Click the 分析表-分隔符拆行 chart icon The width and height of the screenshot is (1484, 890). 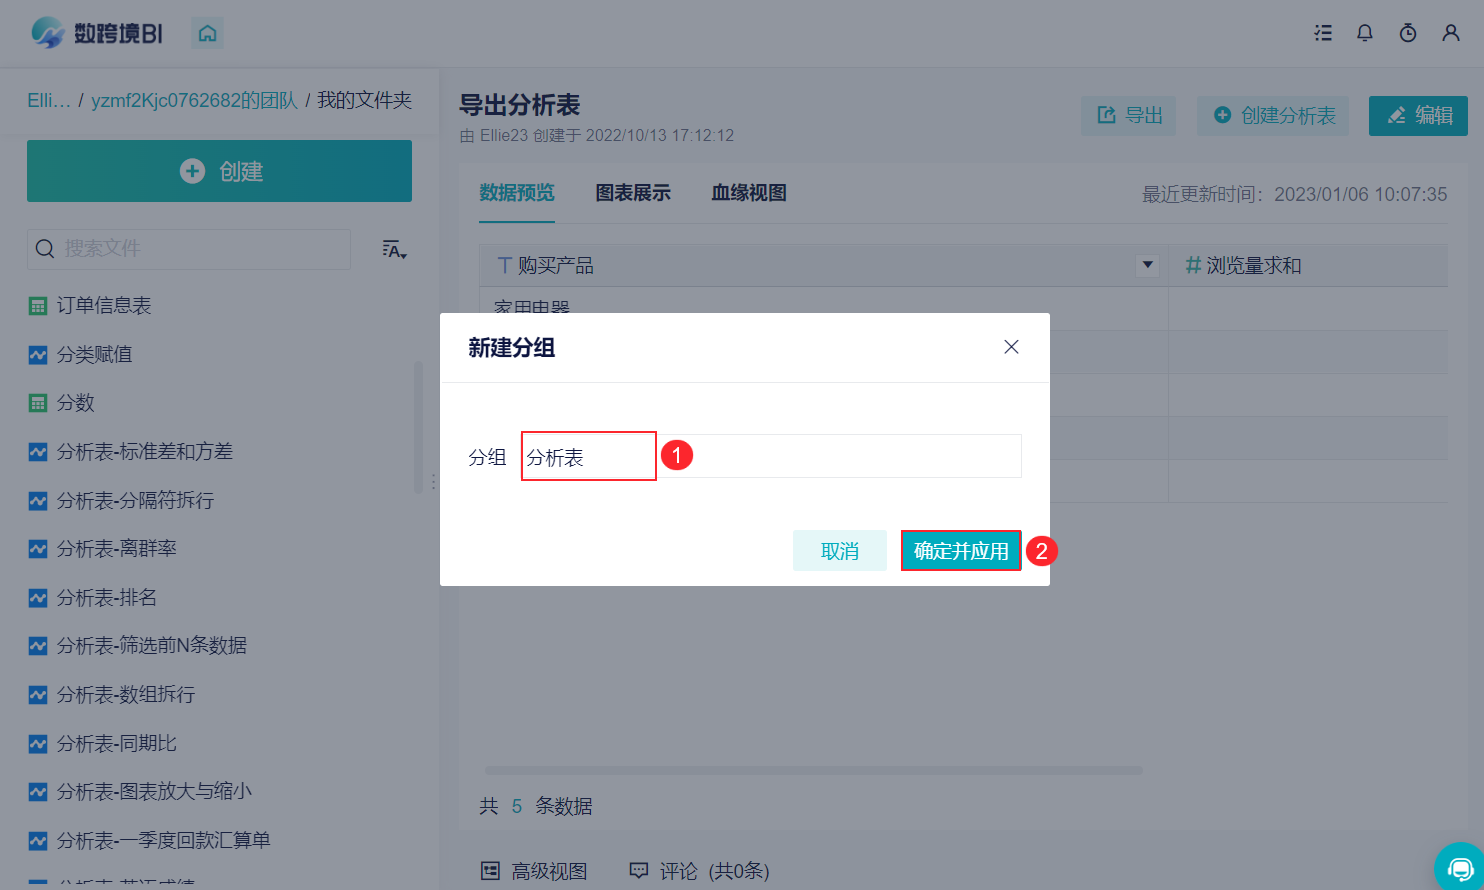(38, 501)
